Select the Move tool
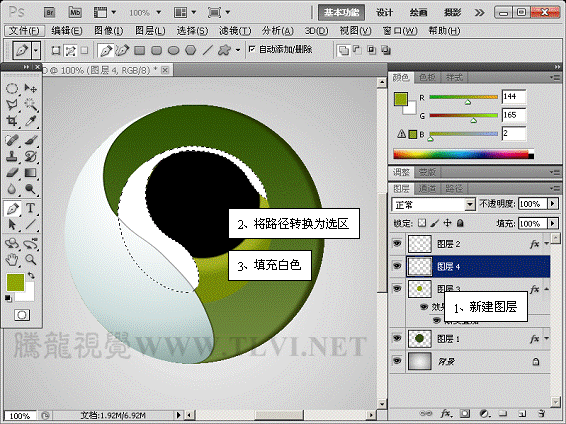 [31, 88]
